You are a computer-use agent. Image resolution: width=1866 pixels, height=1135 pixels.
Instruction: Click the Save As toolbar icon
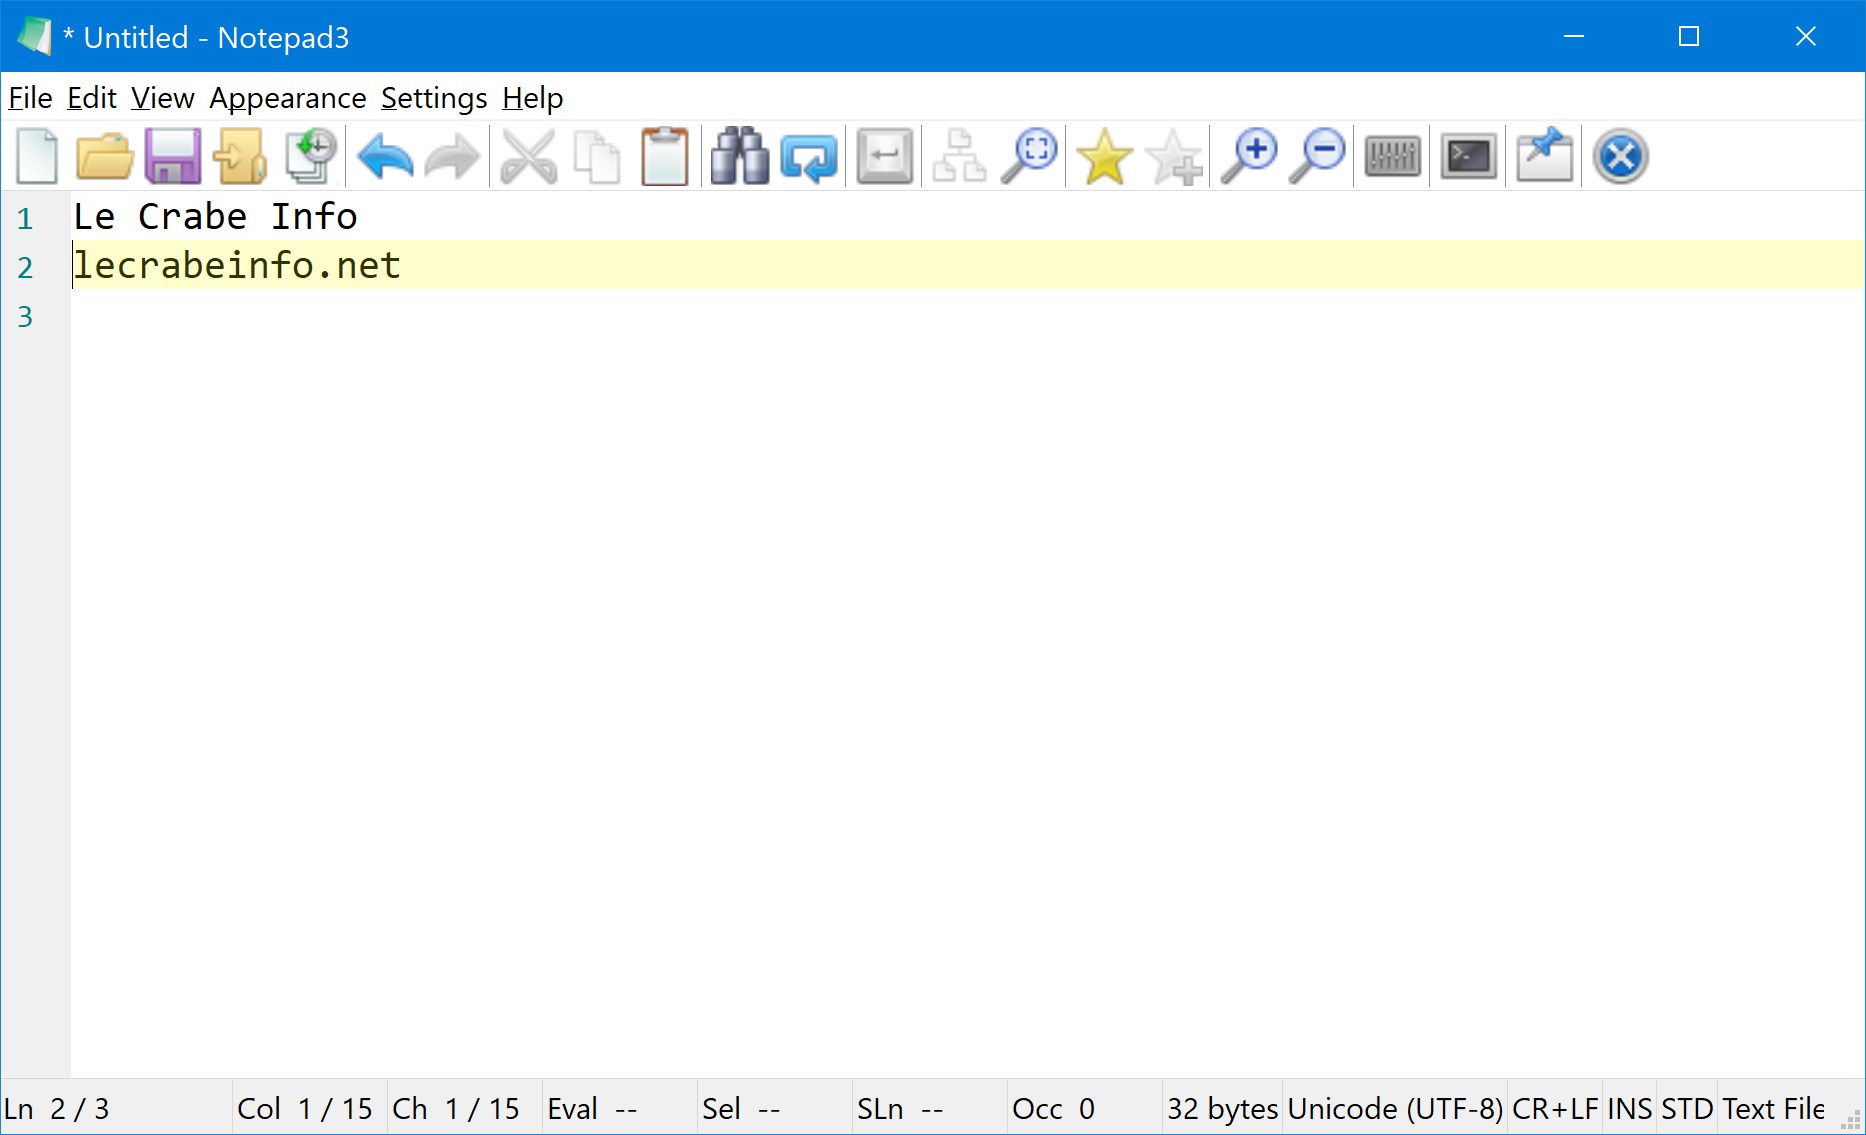[240, 156]
